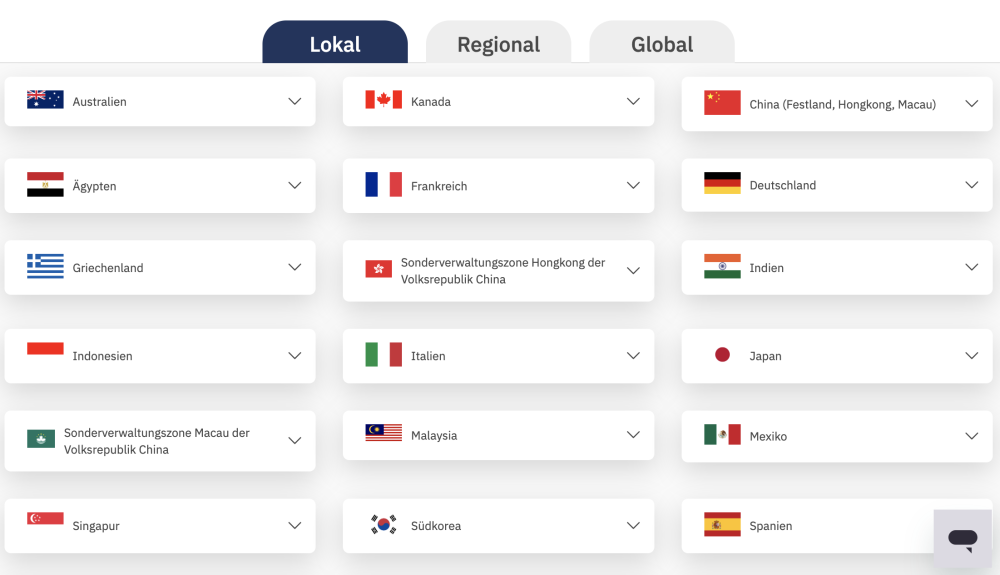Expand the Indonesien chevron

pyautogui.click(x=294, y=356)
